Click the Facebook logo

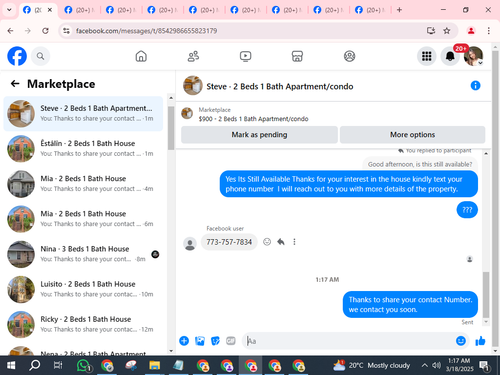(x=17, y=56)
